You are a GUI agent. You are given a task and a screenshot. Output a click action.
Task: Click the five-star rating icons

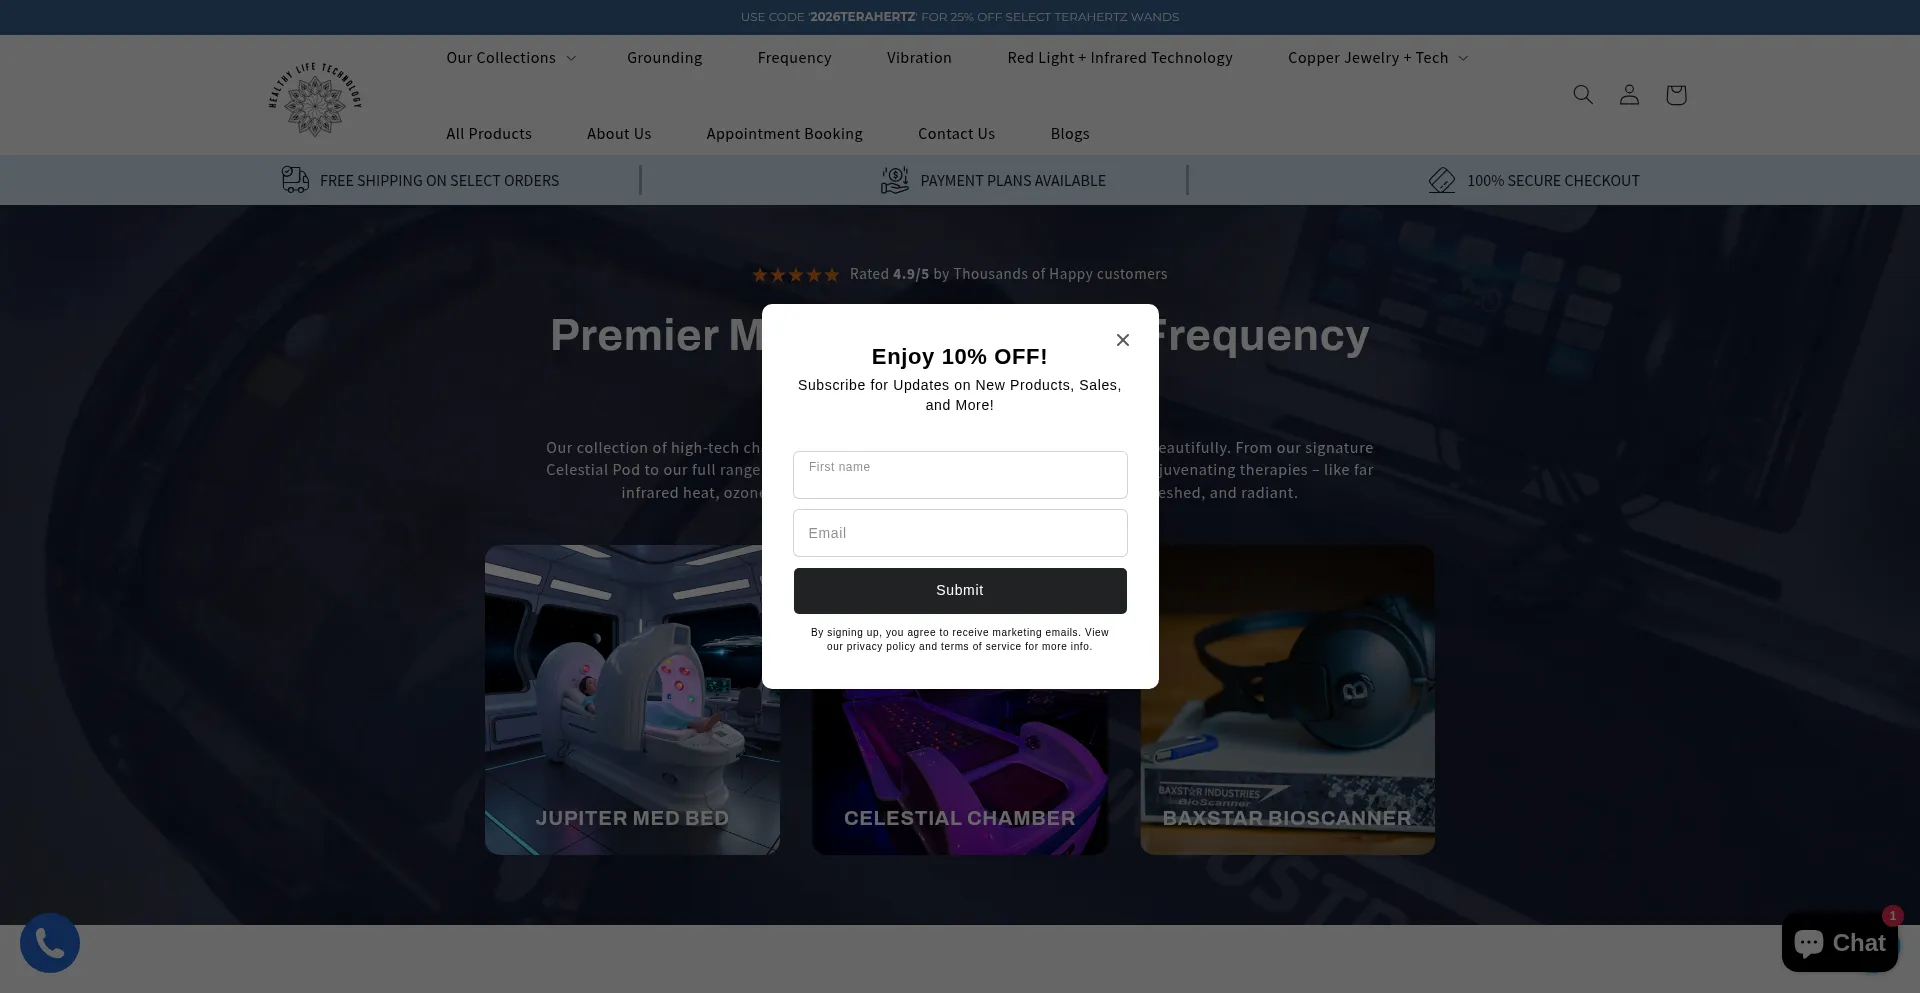pyautogui.click(x=796, y=275)
